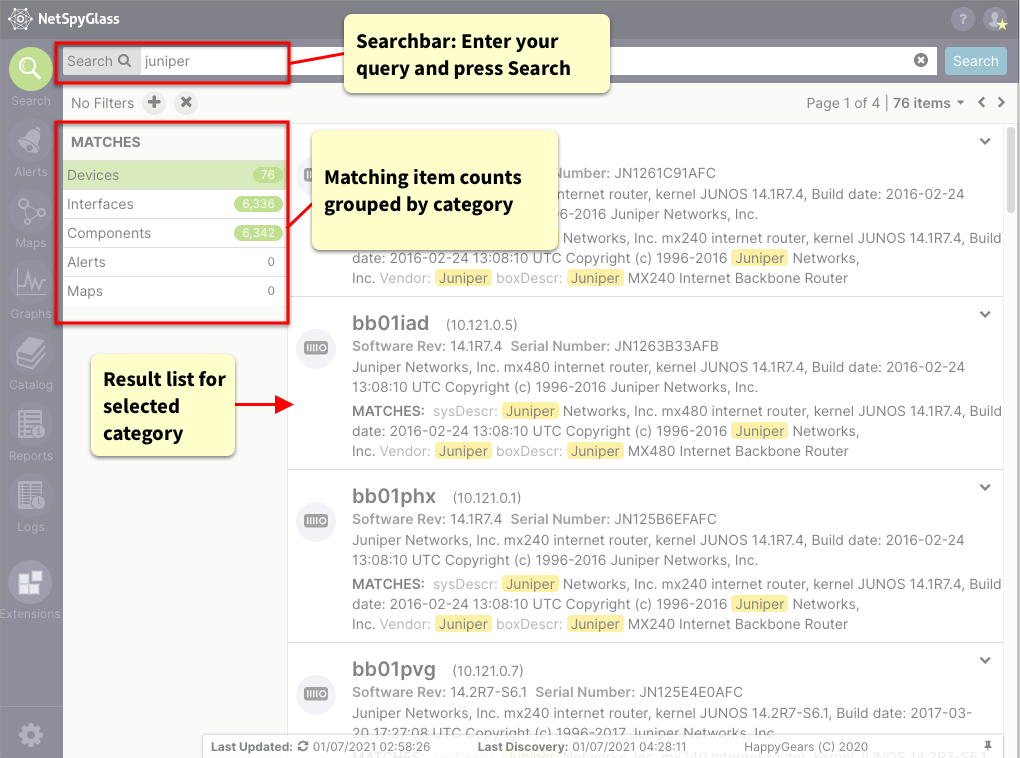Open the user profile icon
The width and height of the screenshot is (1020, 758).
pyautogui.click(x=995, y=19)
